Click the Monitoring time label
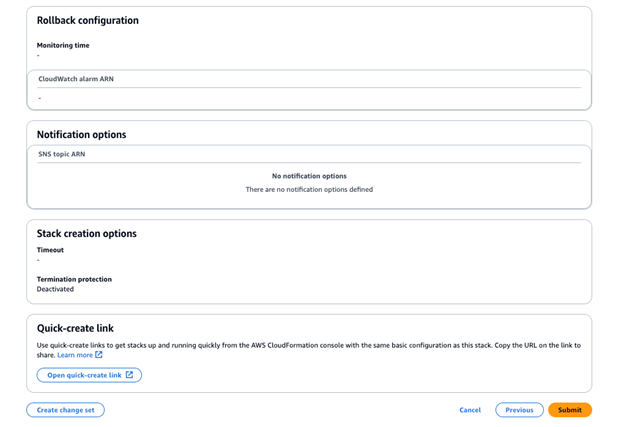The image size is (624, 427). 63,45
